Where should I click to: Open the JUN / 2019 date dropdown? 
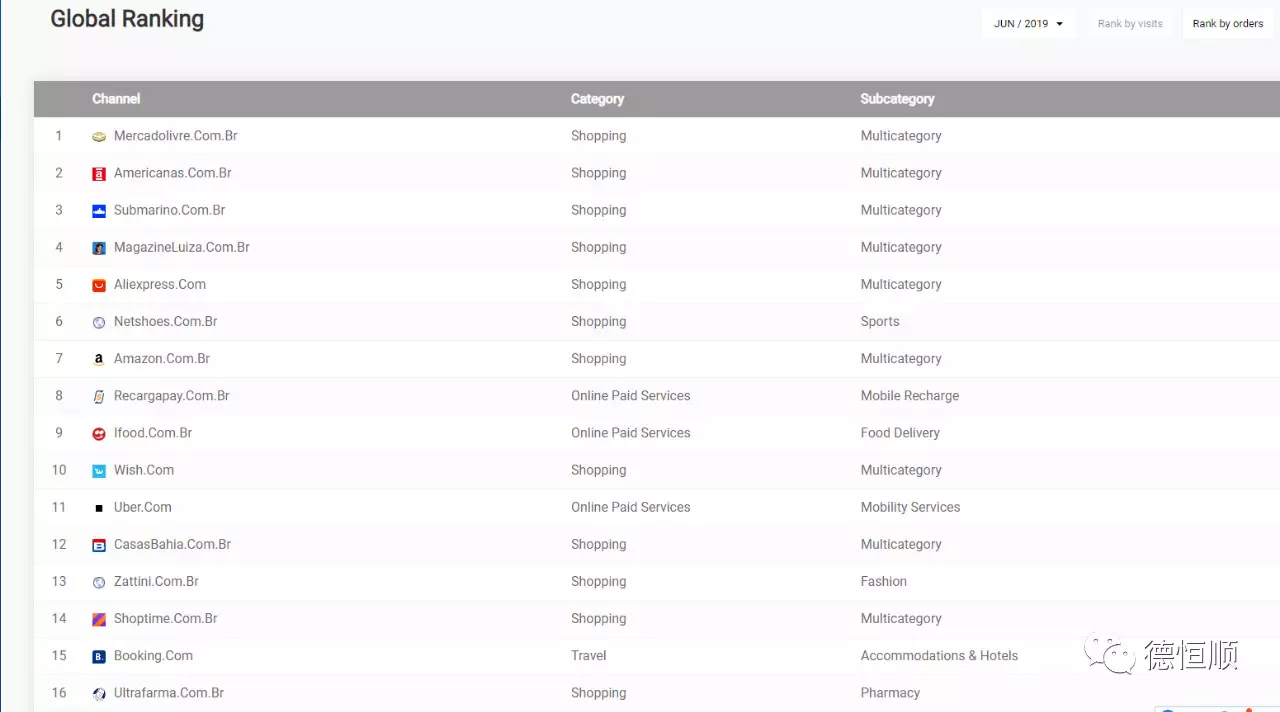point(1028,23)
